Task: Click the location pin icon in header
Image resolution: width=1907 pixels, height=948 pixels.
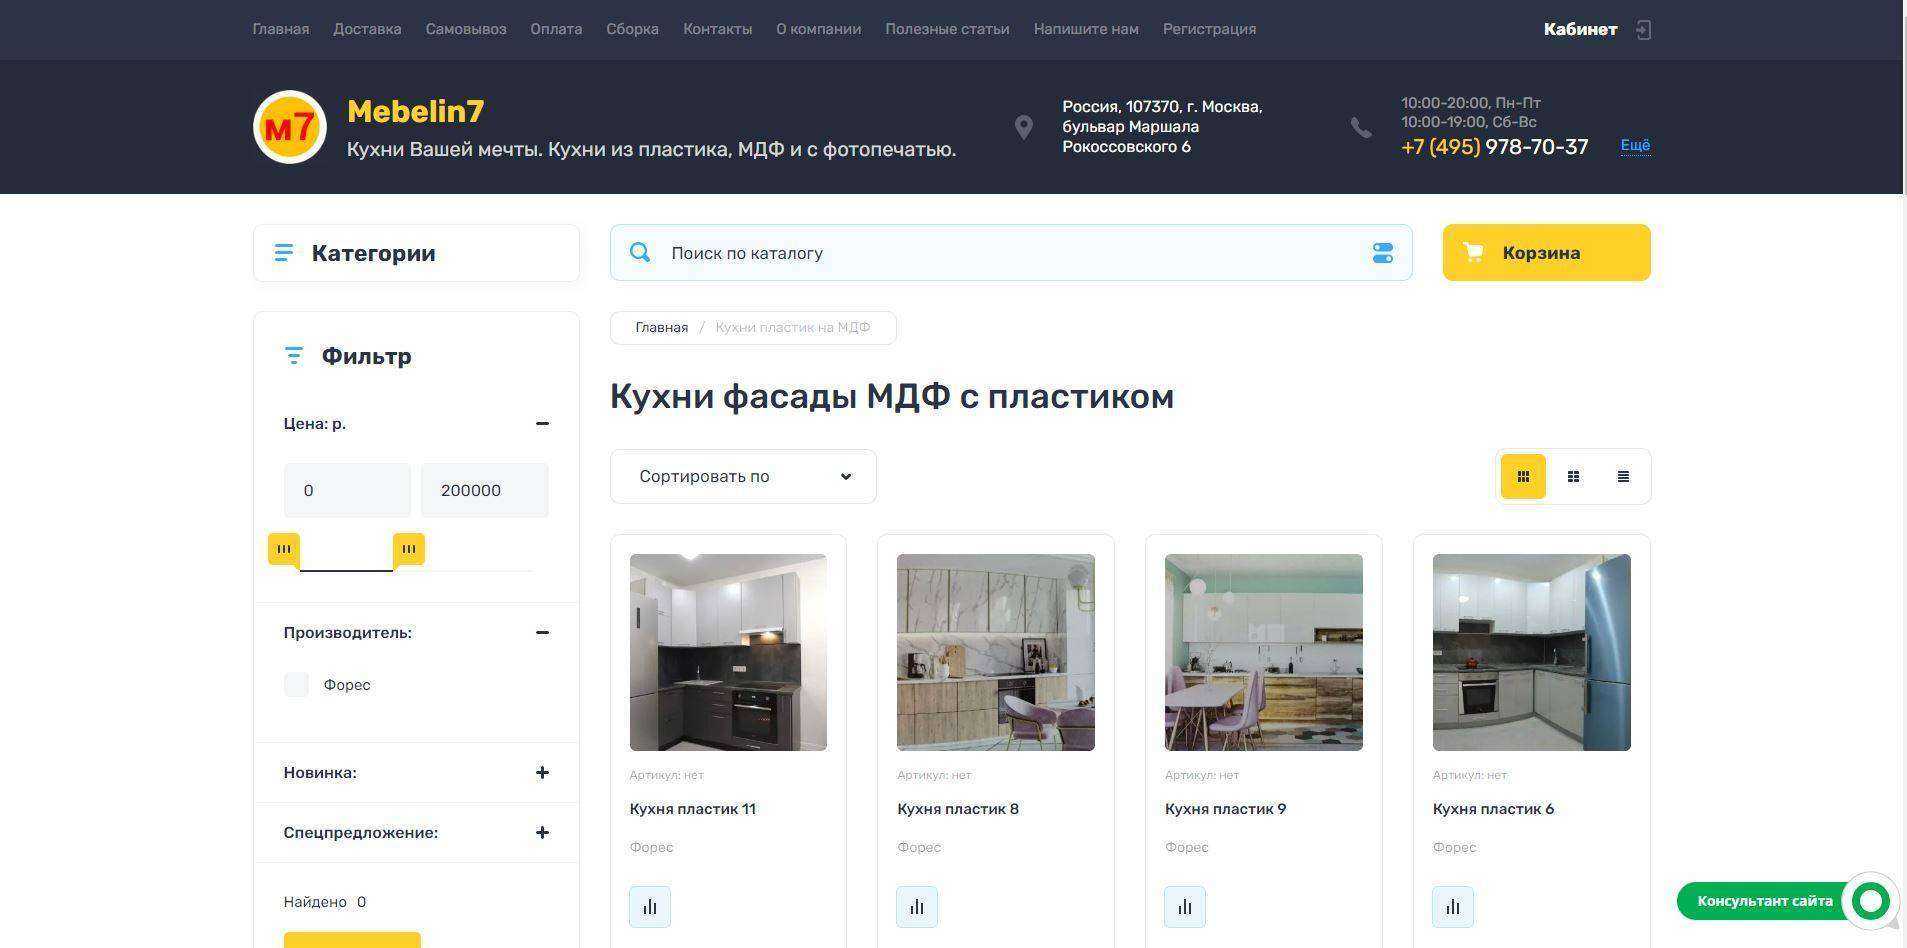Action: click(x=1023, y=127)
